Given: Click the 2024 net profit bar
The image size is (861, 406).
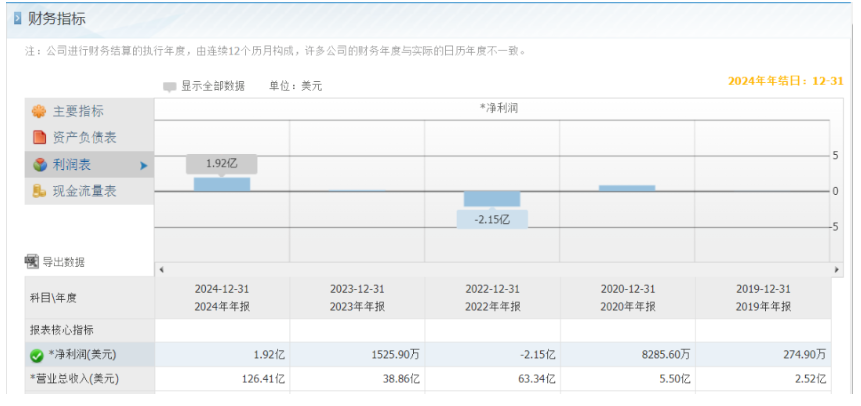Looking at the screenshot, I should [222, 184].
